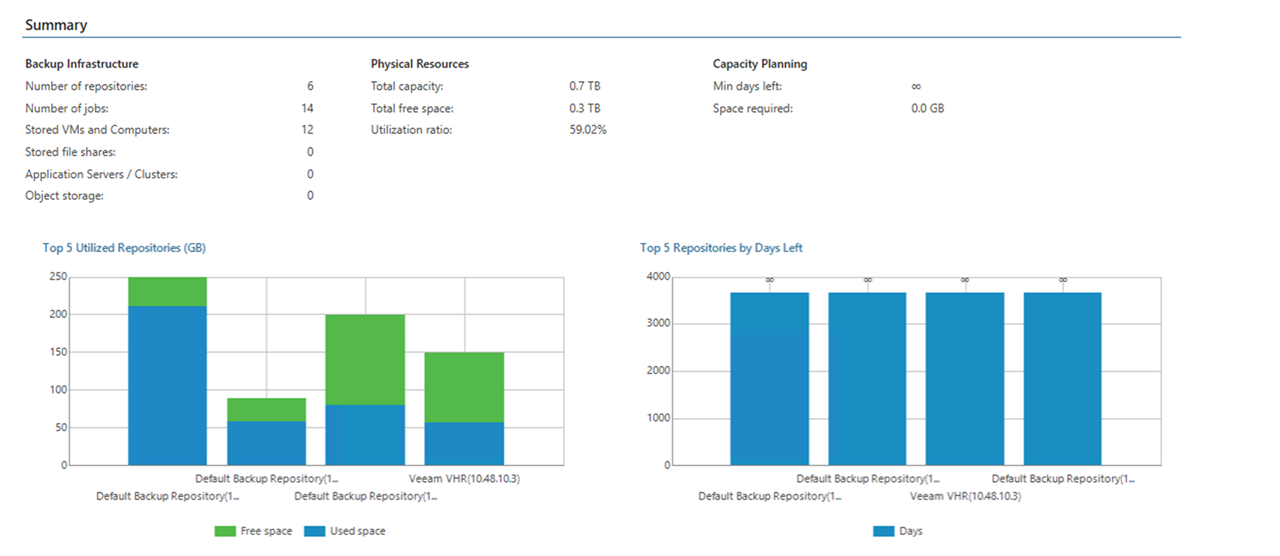Viewport: 1280px width, 556px height.
Task: Click the Space required value 0.0 GB
Action: (927, 108)
